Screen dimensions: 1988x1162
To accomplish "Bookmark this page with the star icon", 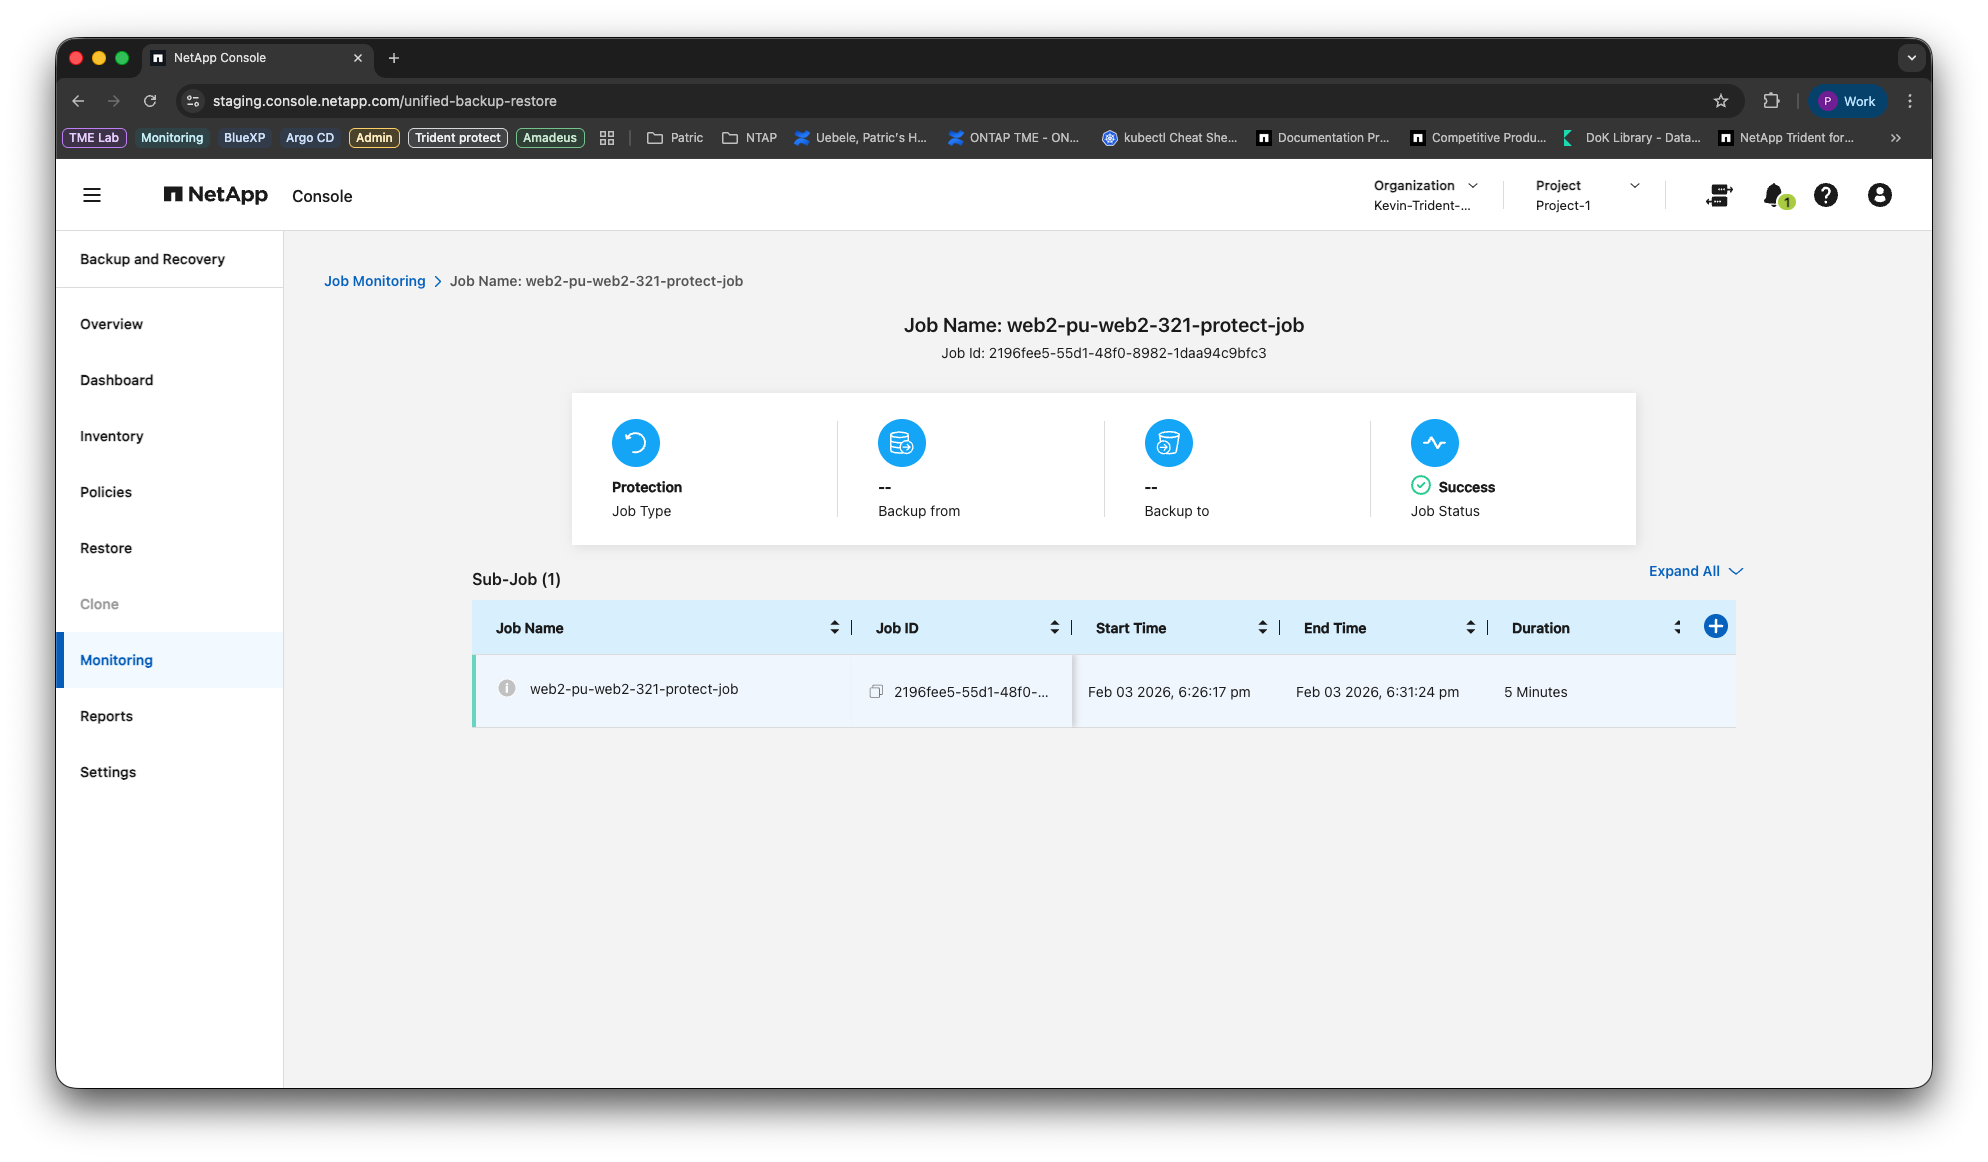I will [x=1721, y=101].
